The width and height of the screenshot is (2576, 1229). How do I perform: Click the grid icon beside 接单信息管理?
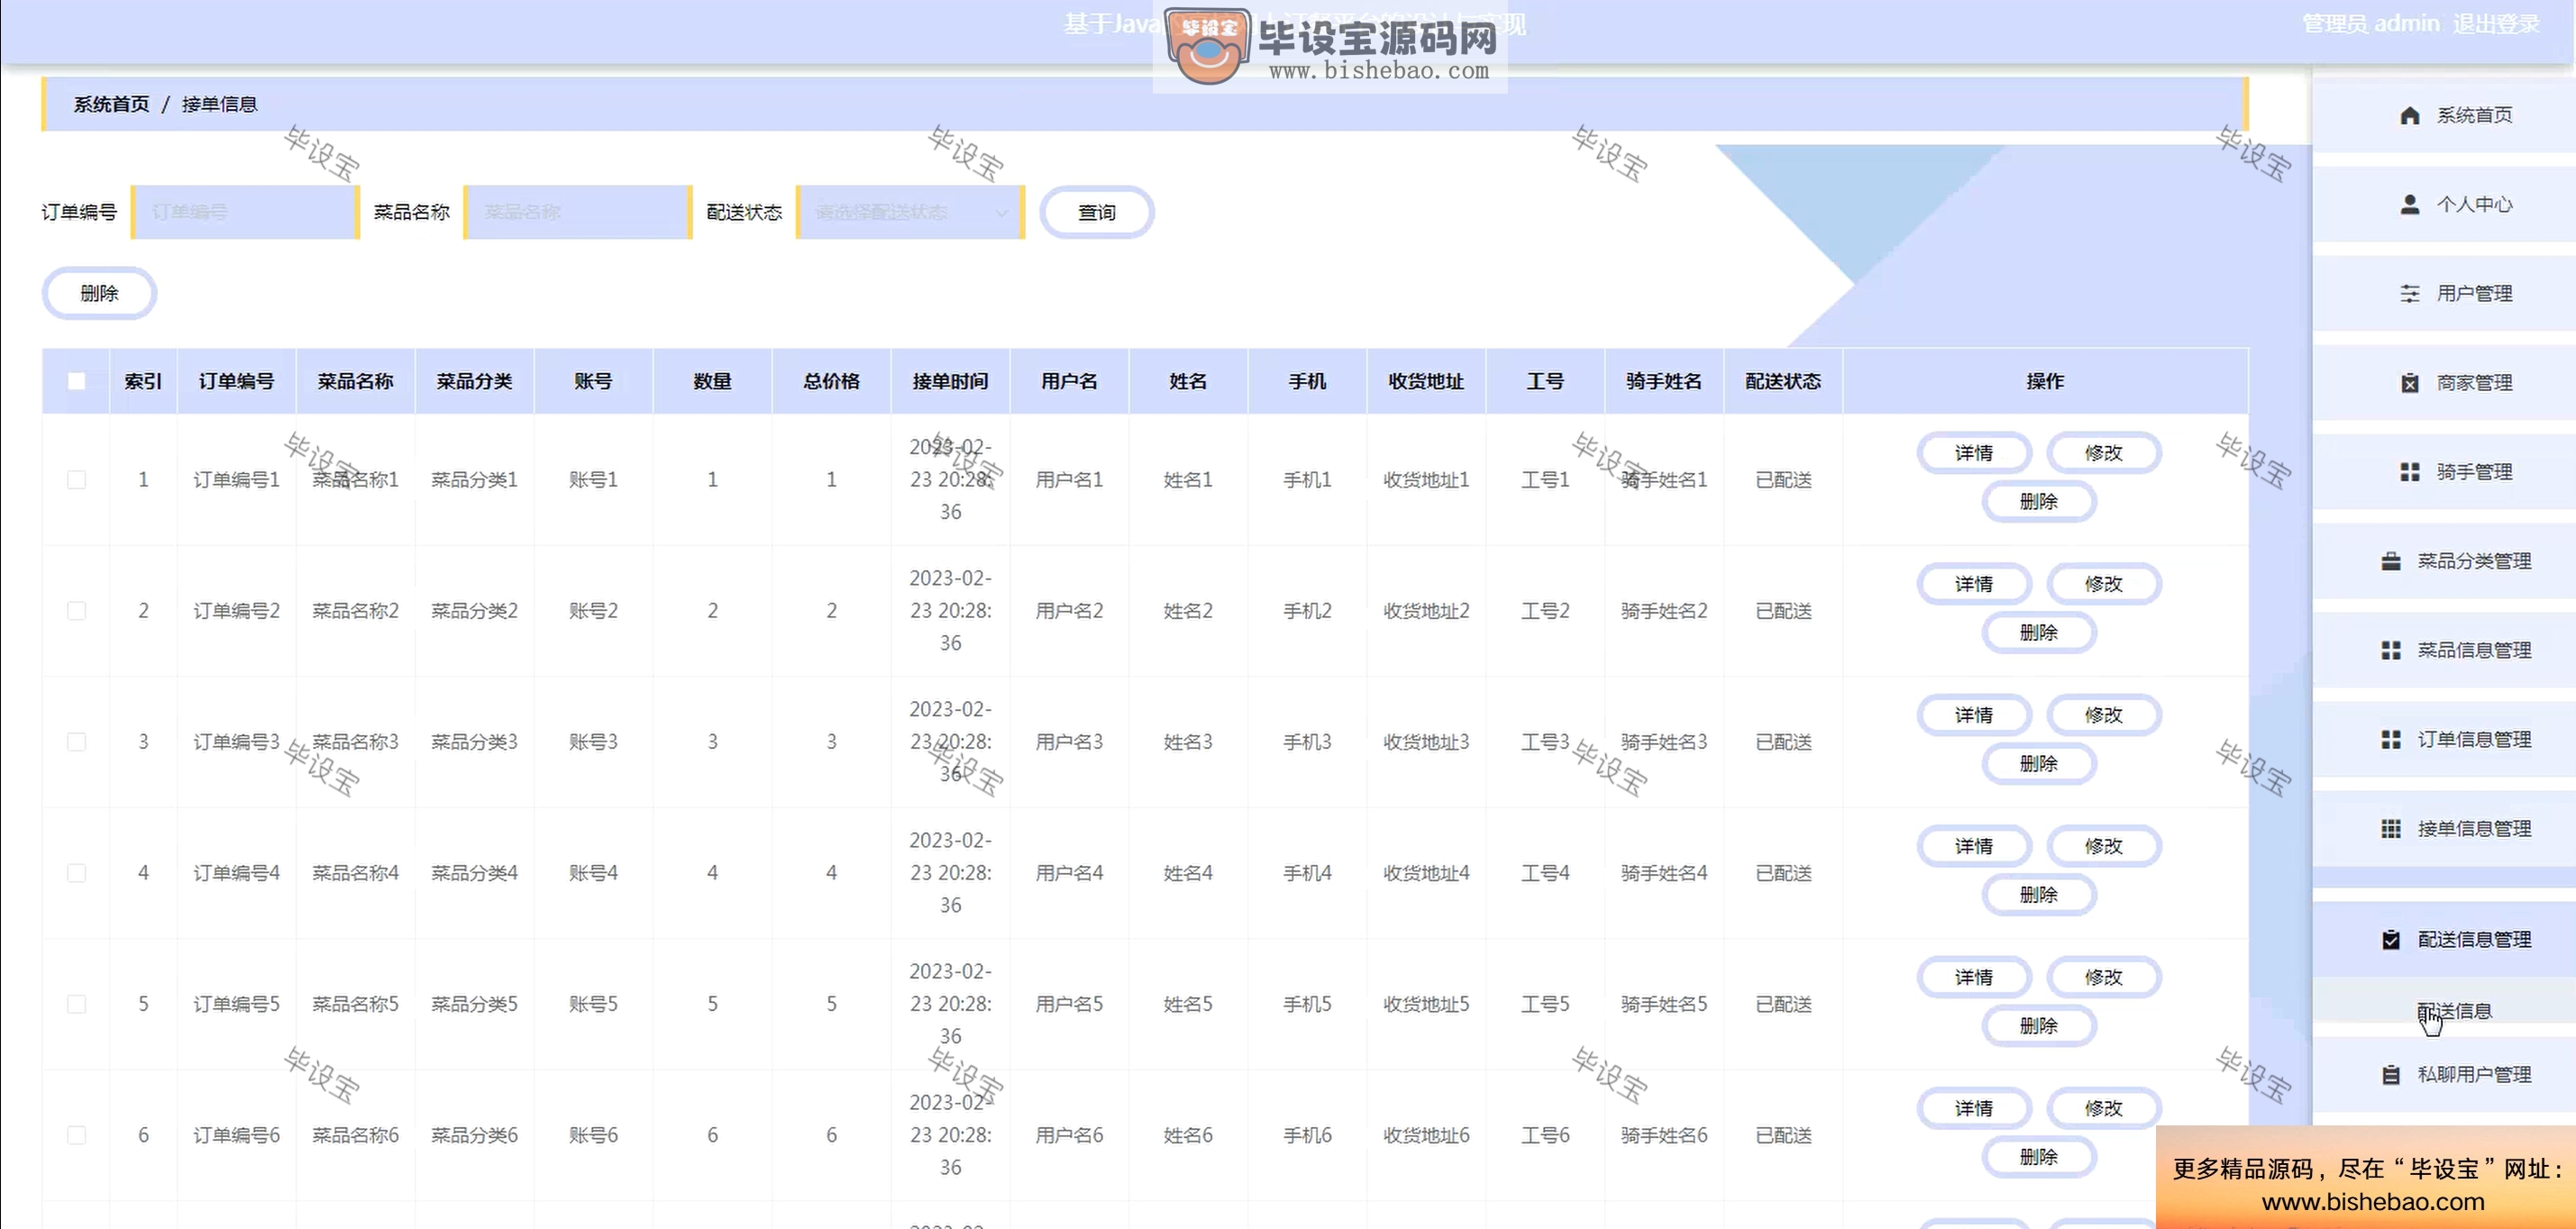(x=2391, y=828)
